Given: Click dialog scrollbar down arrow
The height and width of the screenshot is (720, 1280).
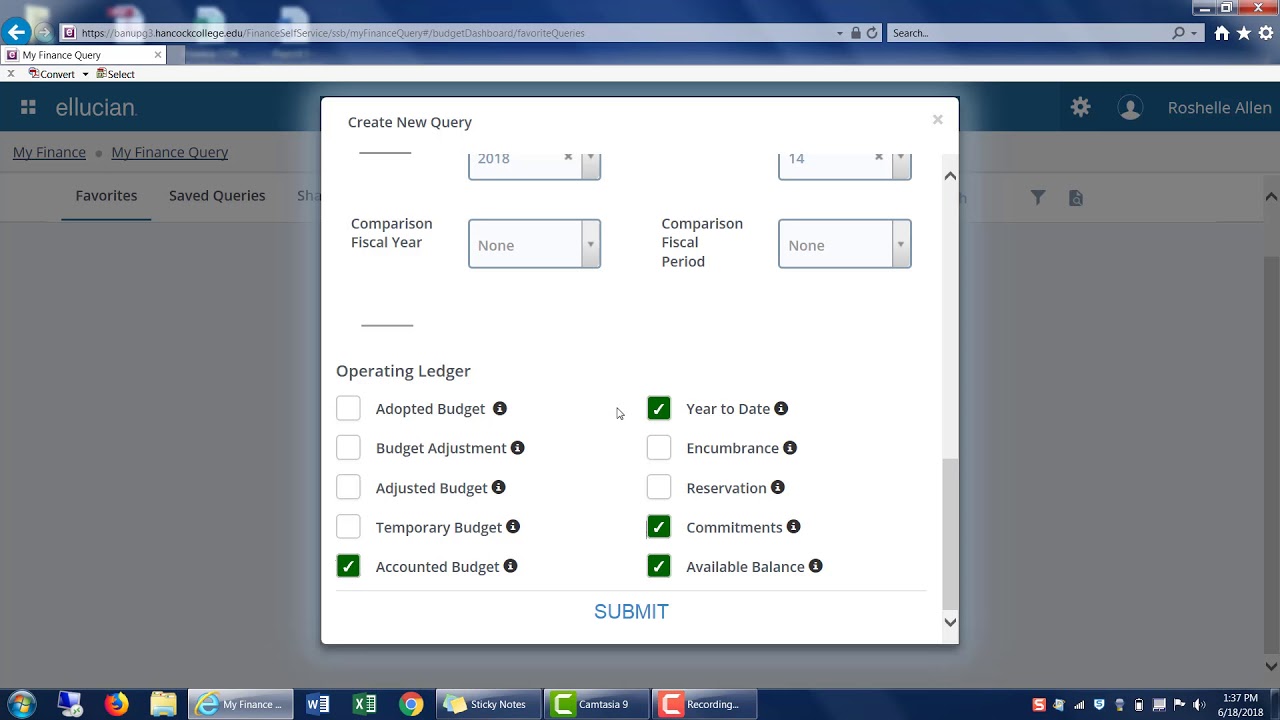Looking at the screenshot, I should point(950,622).
